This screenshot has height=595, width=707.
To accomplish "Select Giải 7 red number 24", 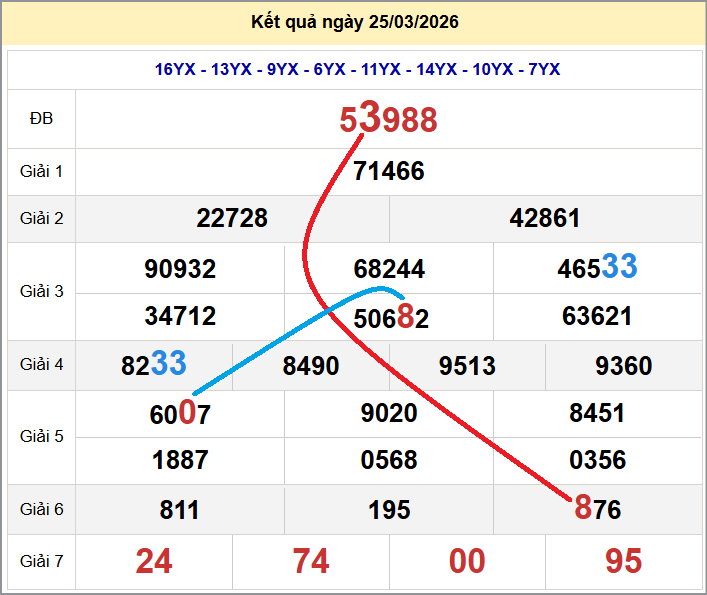I will tap(154, 562).
